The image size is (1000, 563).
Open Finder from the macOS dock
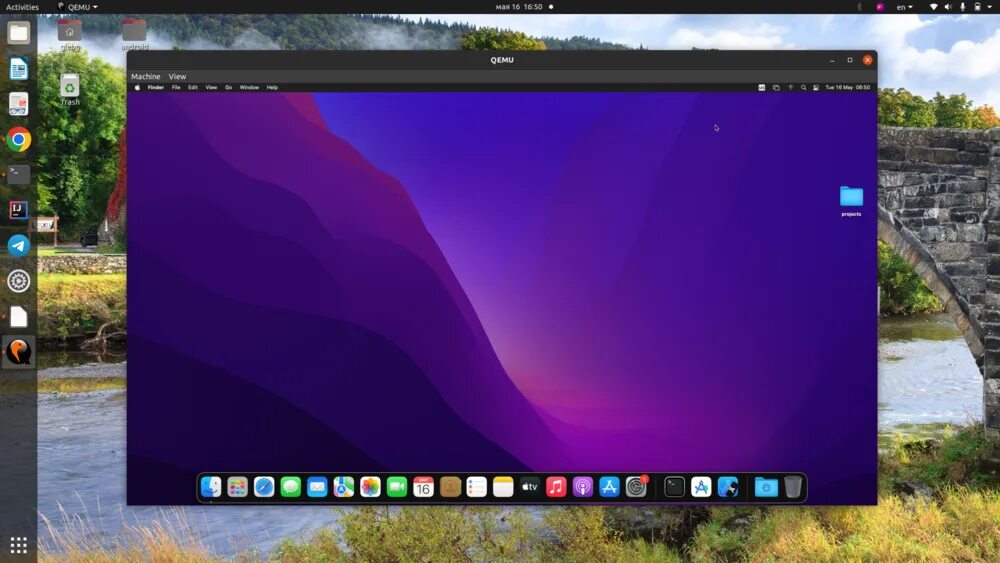coord(211,487)
